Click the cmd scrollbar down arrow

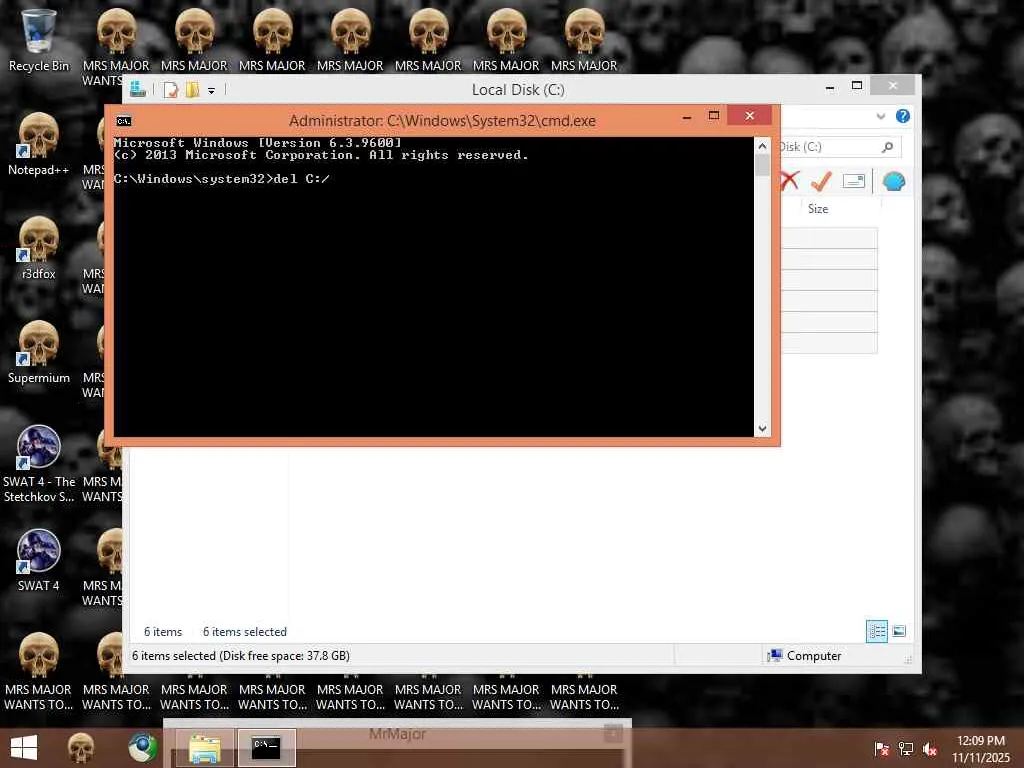[762, 428]
